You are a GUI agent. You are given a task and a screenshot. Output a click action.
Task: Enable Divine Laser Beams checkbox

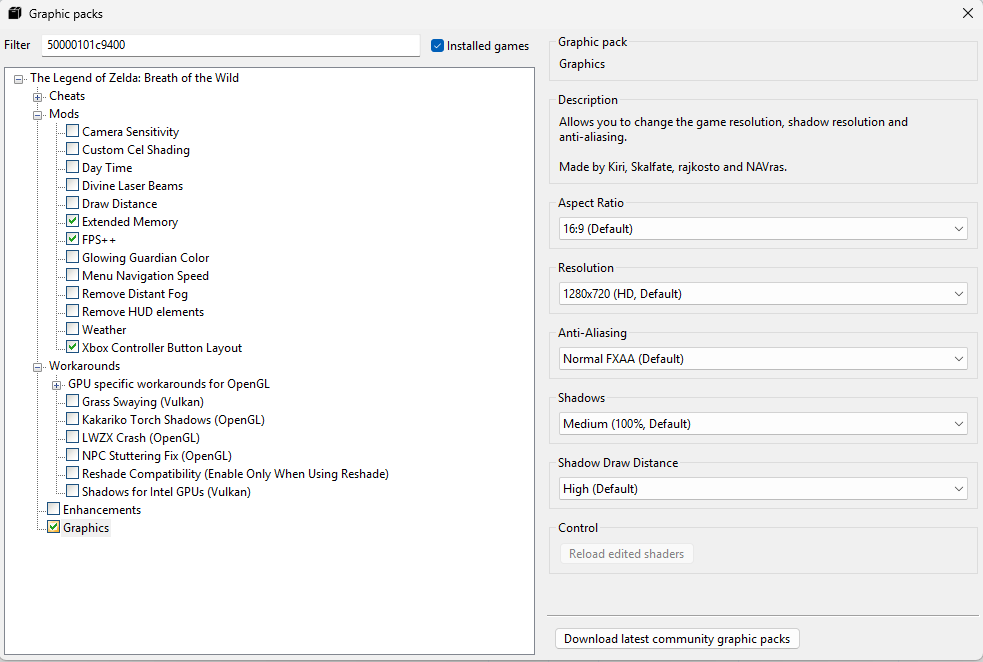[x=73, y=185]
